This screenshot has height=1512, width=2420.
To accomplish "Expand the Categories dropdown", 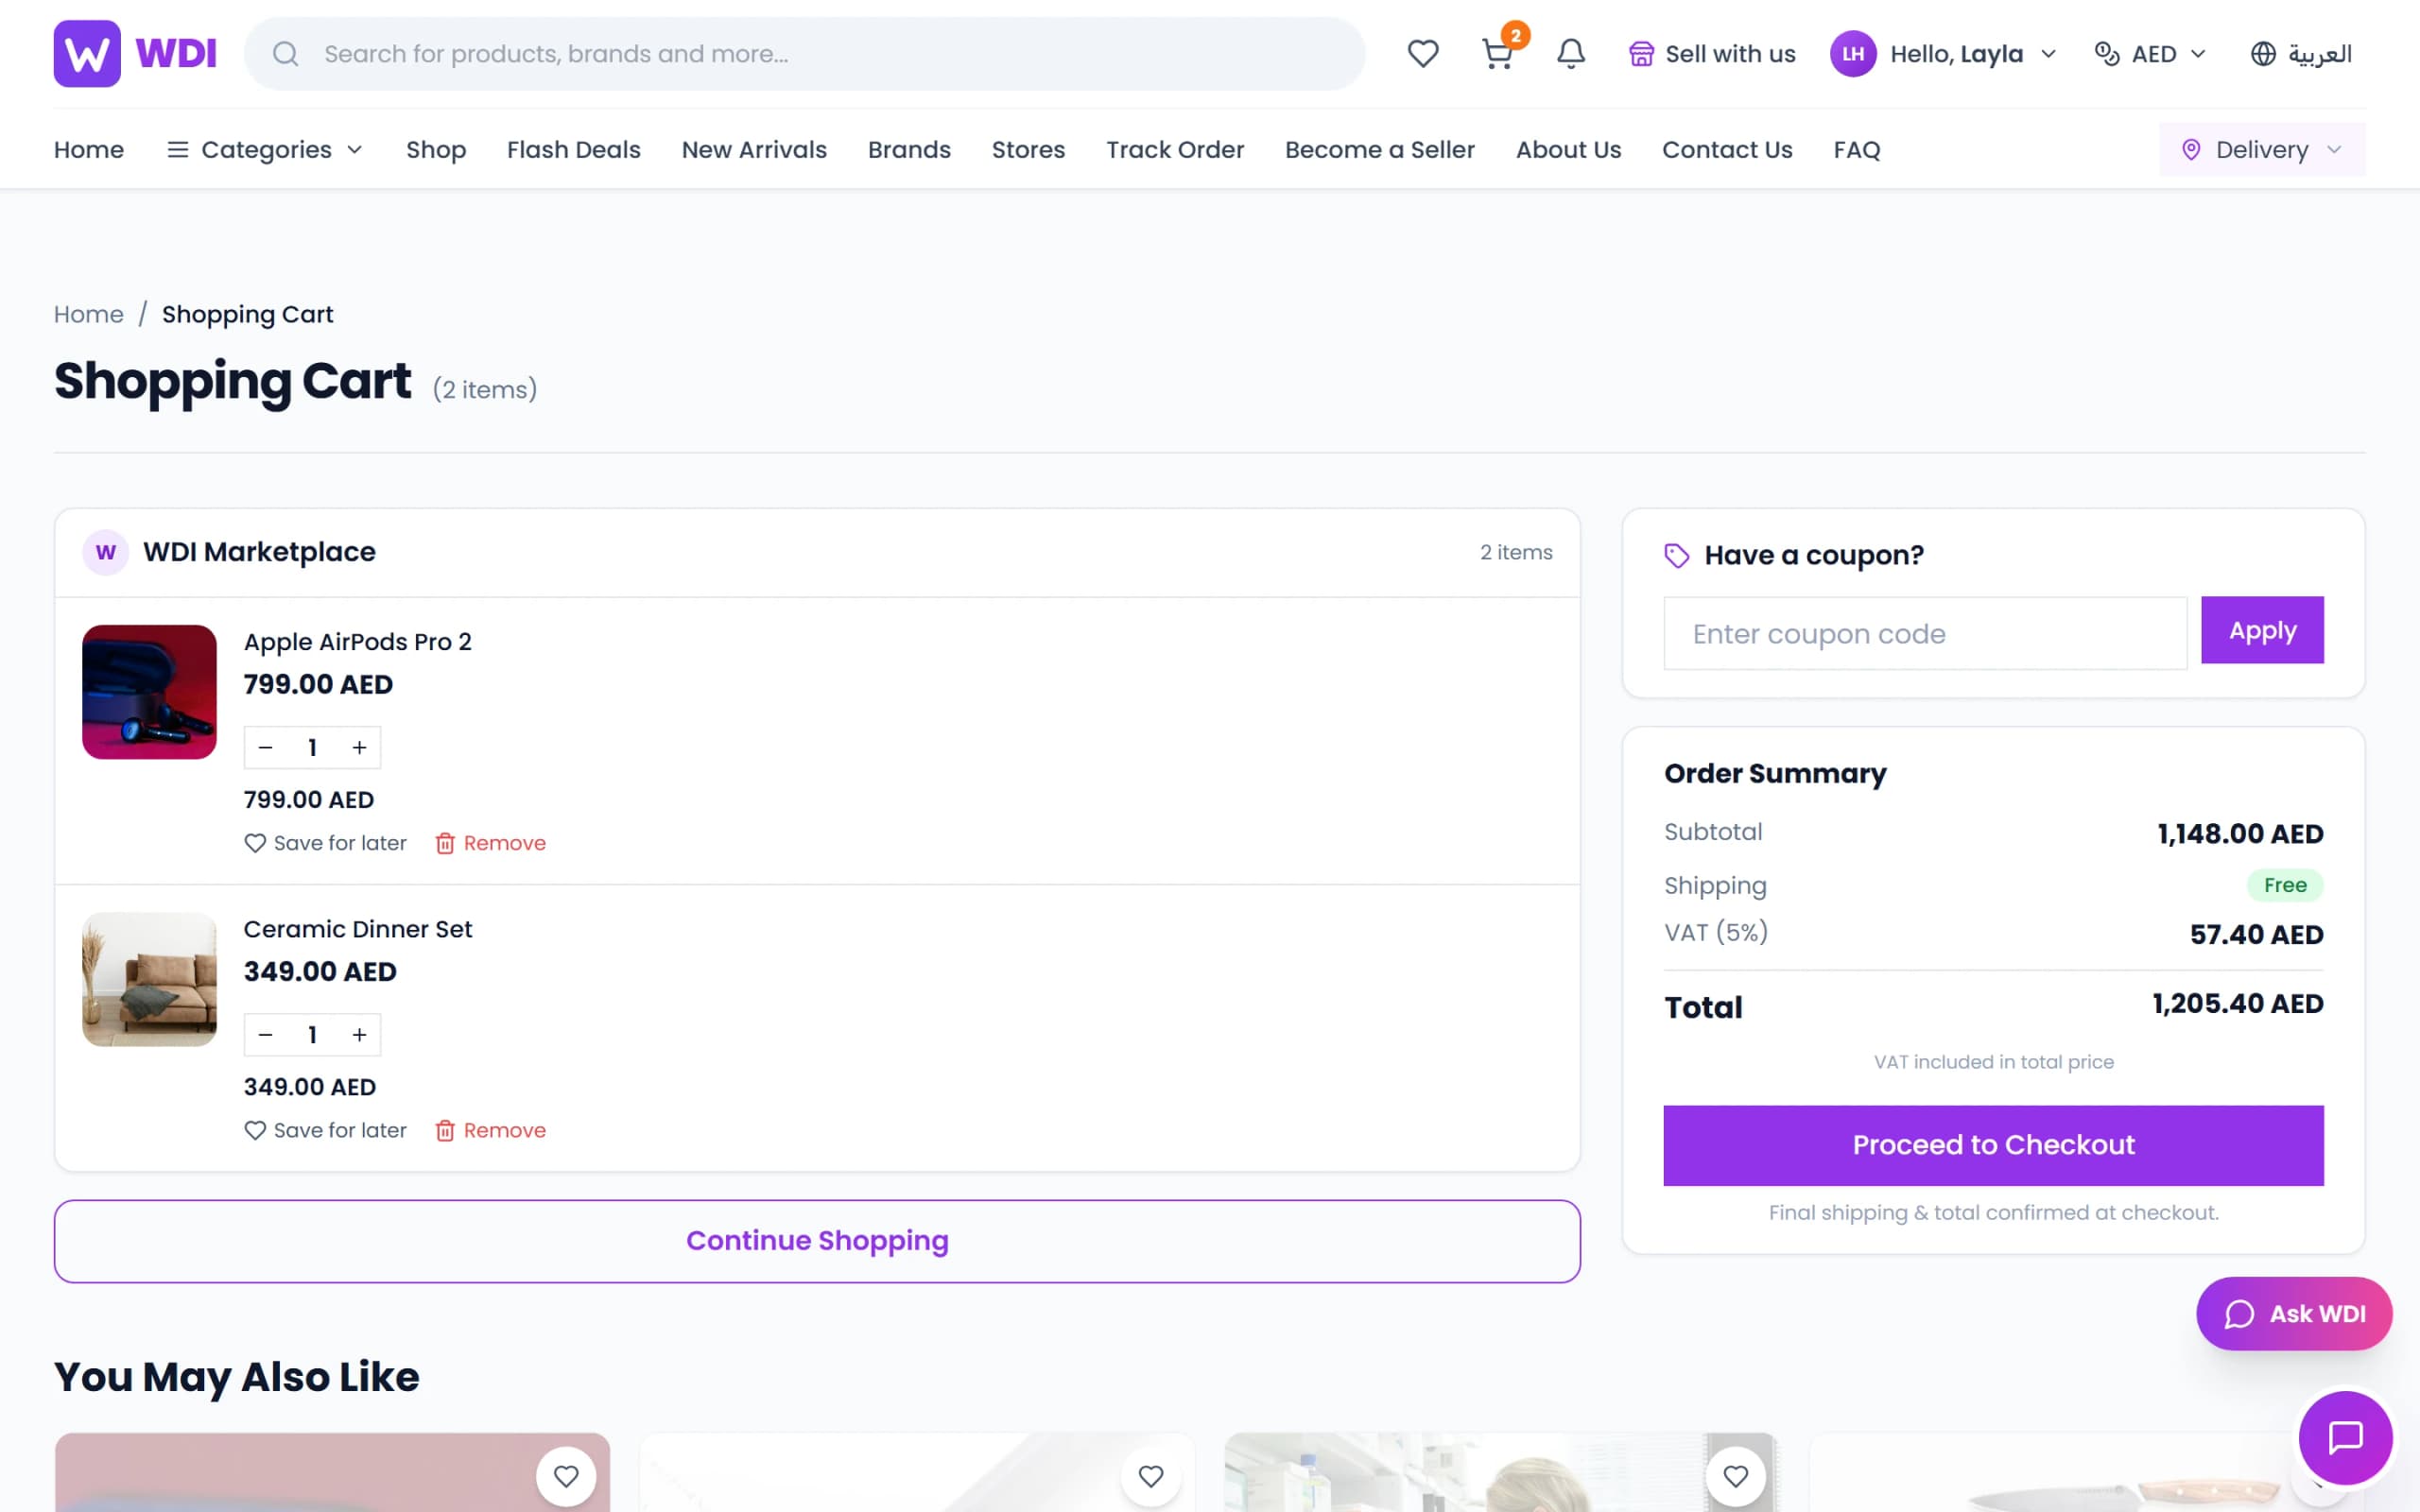I will coord(265,150).
